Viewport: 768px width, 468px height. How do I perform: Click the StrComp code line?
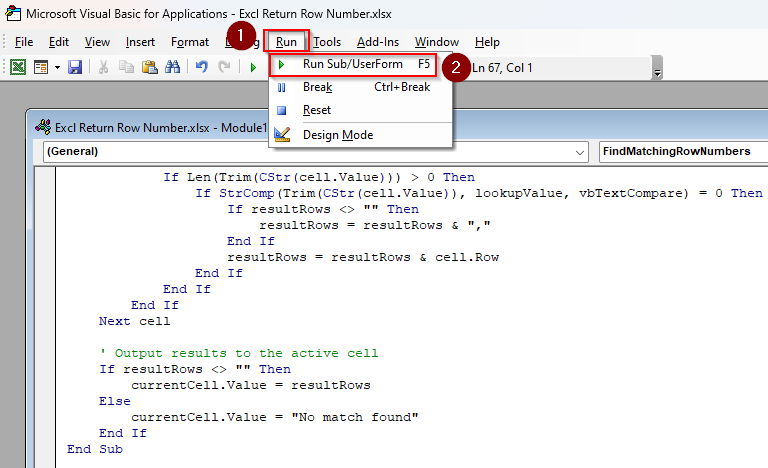tap(479, 194)
